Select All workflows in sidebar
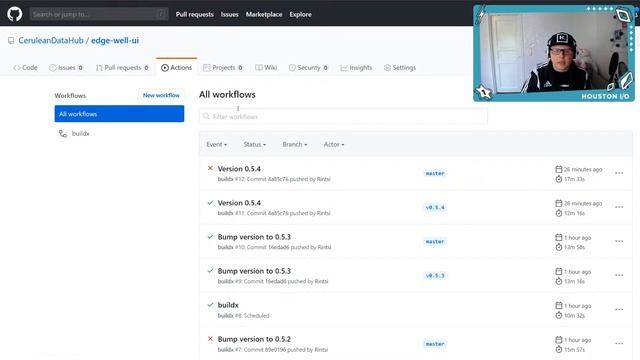The height and width of the screenshot is (360, 640). (x=119, y=114)
